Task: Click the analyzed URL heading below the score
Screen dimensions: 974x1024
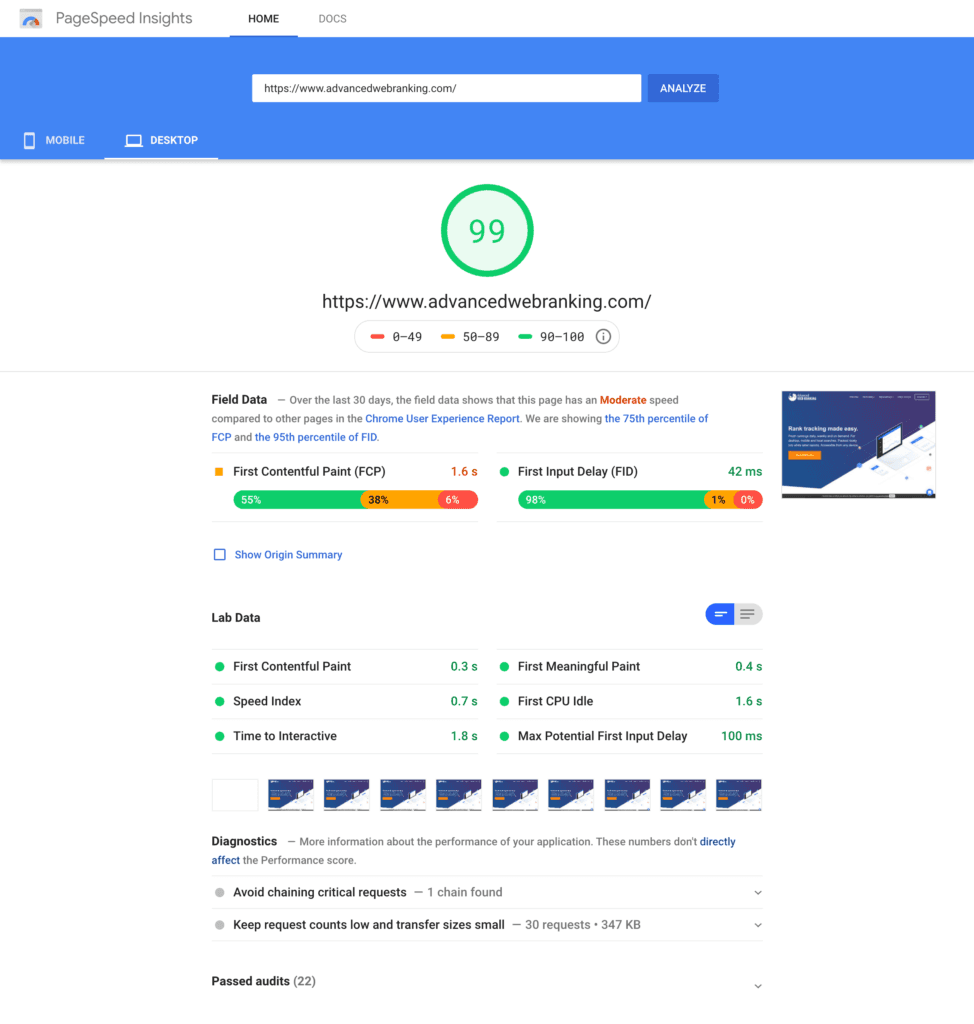Action: (487, 302)
